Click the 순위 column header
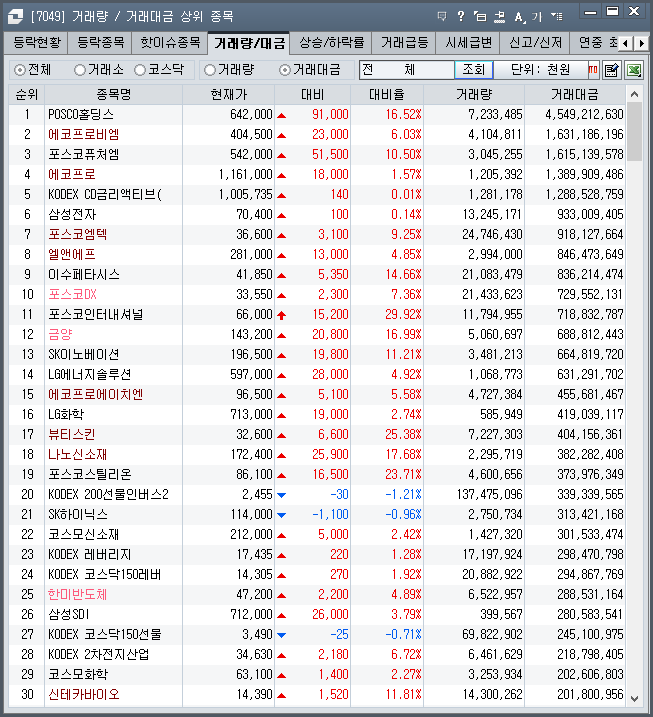653x717 pixels. [x=27, y=95]
